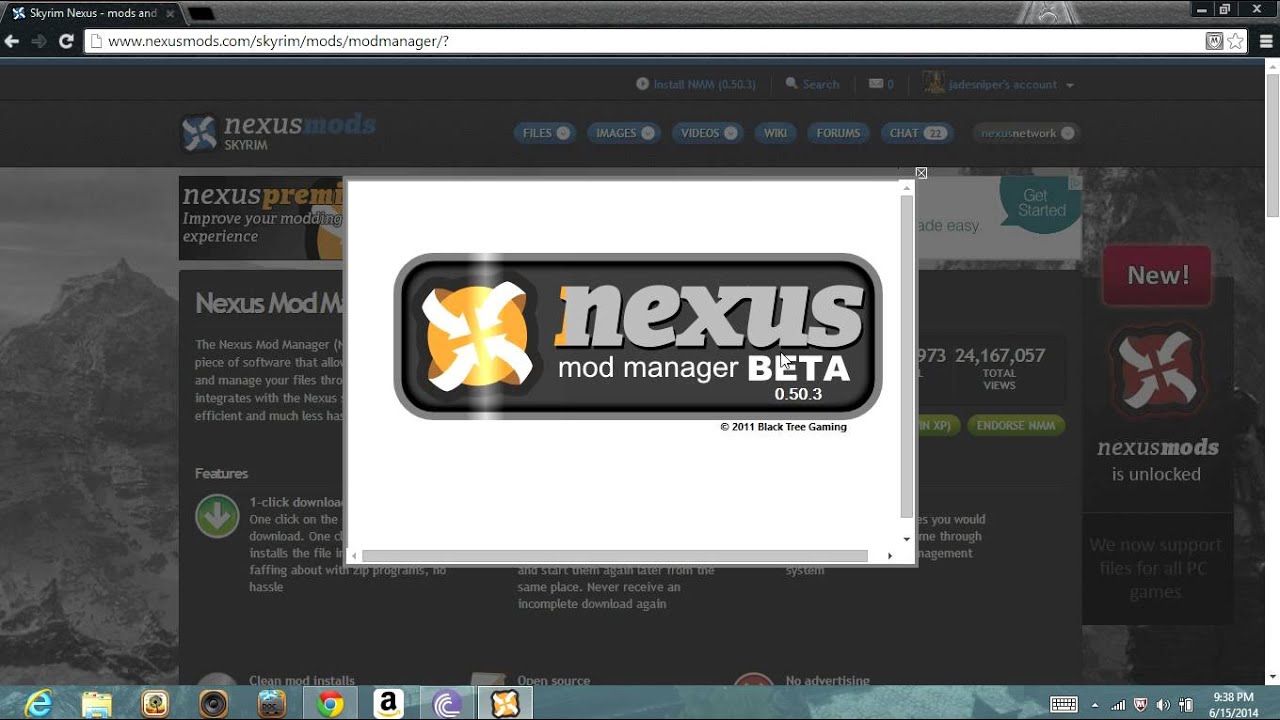Click the extension icon left of the bookmark star
The image size is (1280, 720).
pos(1214,41)
